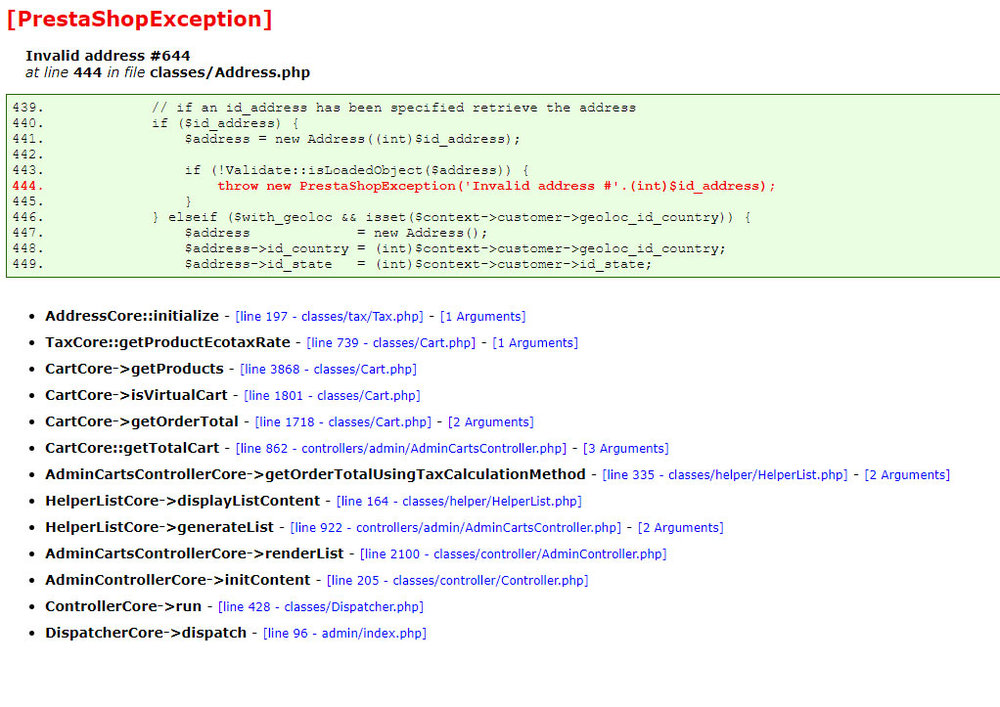The image size is (1000, 707).
Task: Click the AddressCore::initialize trace entry
Action: point(132,316)
